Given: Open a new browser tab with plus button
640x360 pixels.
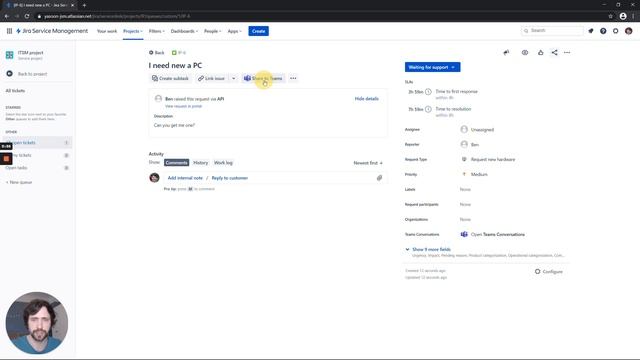Looking at the screenshot, I should point(84,5).
